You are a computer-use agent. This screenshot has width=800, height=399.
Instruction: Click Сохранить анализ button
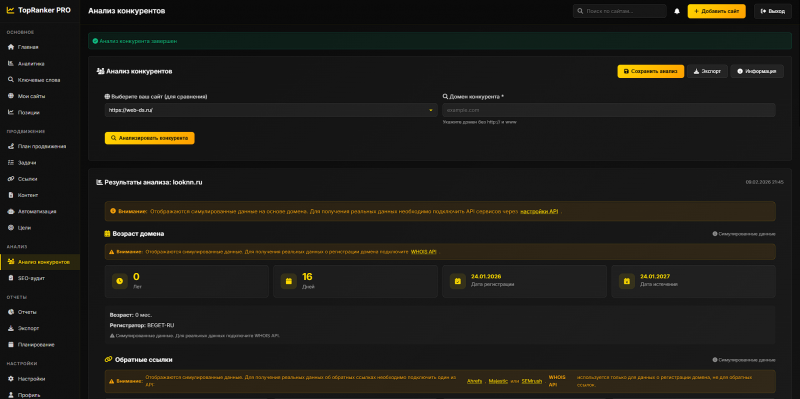point(651,71)
